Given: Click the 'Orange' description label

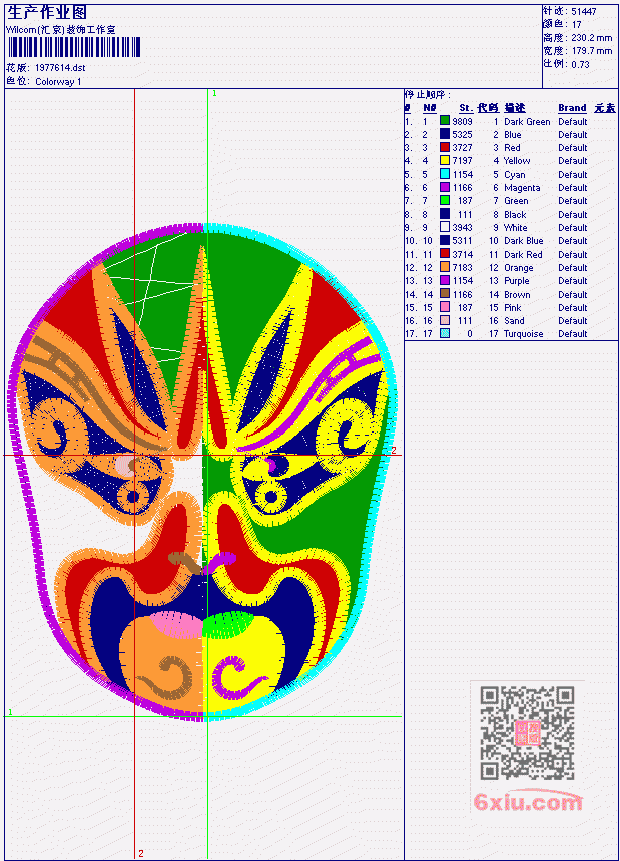Looking at the screenshot, I should click(x=519, y=268).
